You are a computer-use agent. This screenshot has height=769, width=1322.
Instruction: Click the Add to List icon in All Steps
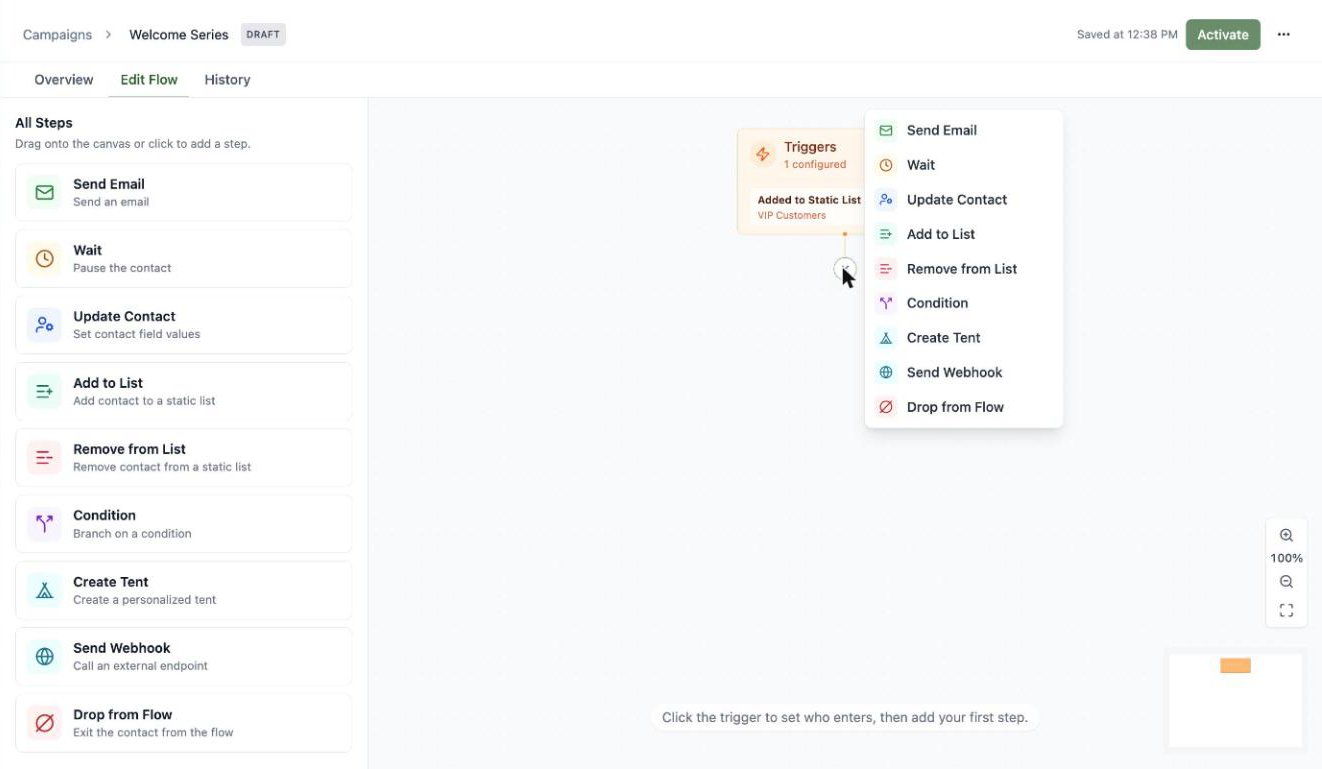click(44, 391)
